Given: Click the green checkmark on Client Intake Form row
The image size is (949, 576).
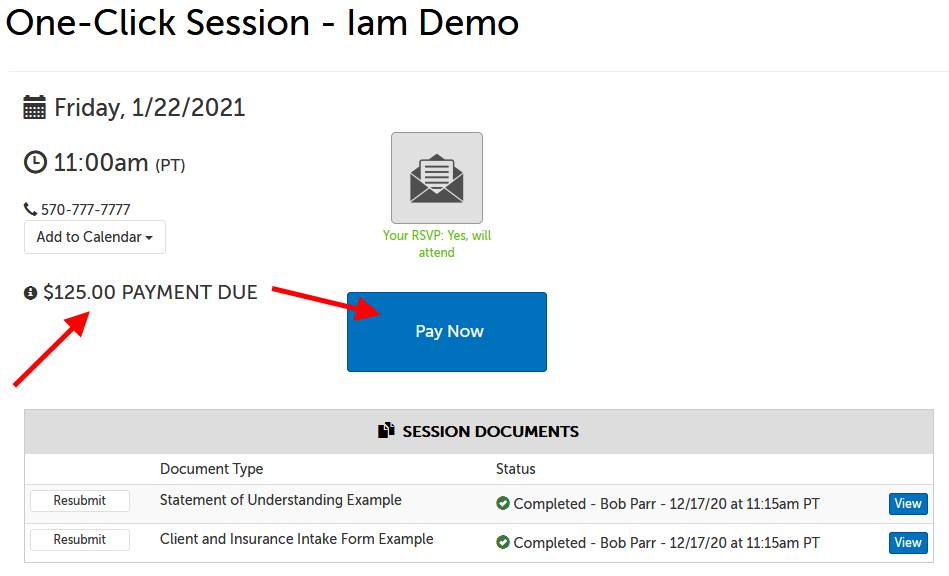Looking at the screenshot, I should coord(503,542).
